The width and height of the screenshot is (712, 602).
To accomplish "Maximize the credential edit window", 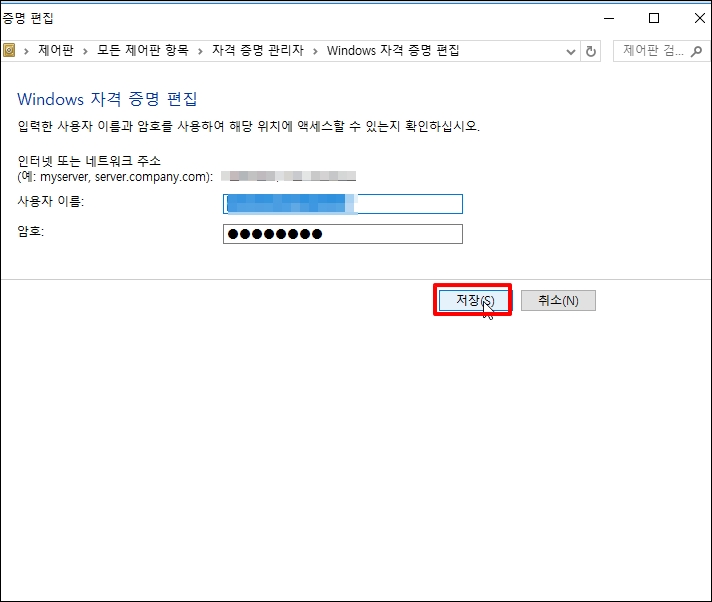I will [x=654, y=18].
